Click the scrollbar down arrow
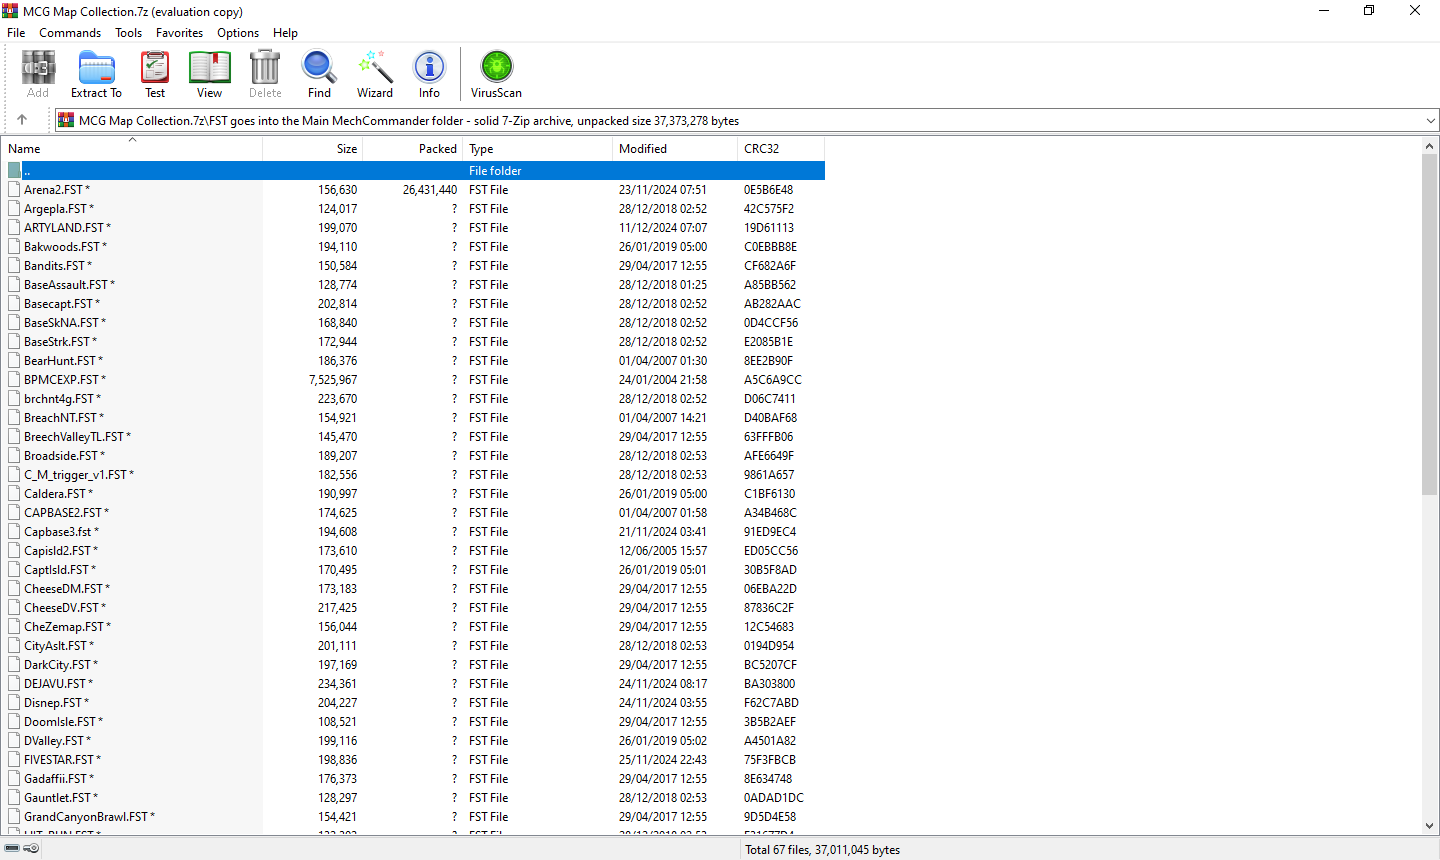This screenshot has height=860, width=1440. [1429, 826]
